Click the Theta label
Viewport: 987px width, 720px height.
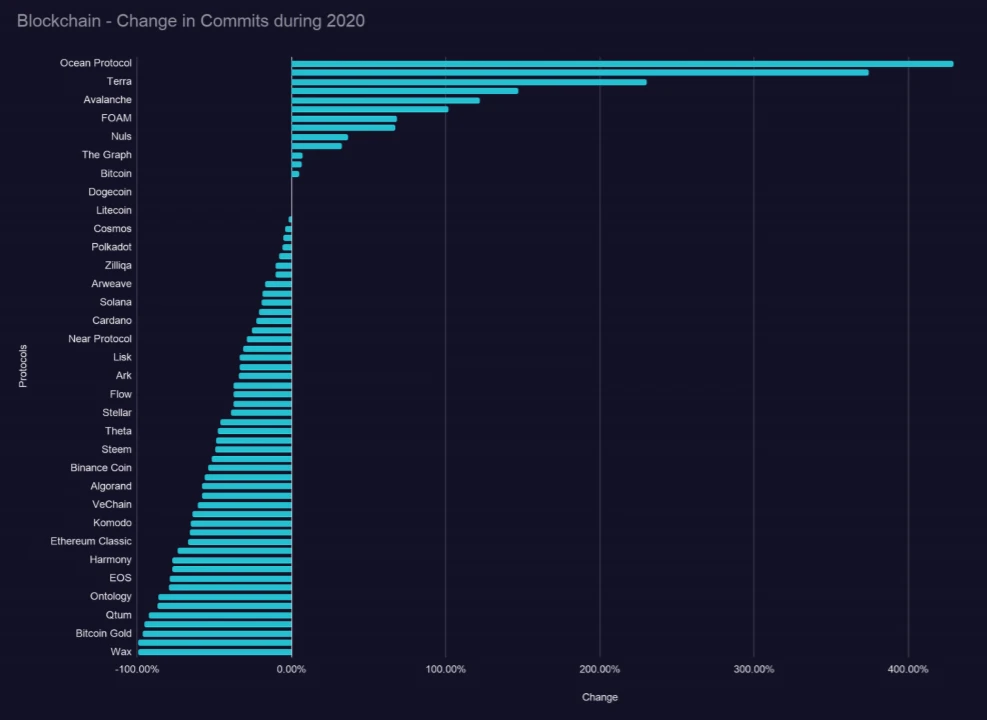pyautogui.click(x=118, y=430)
